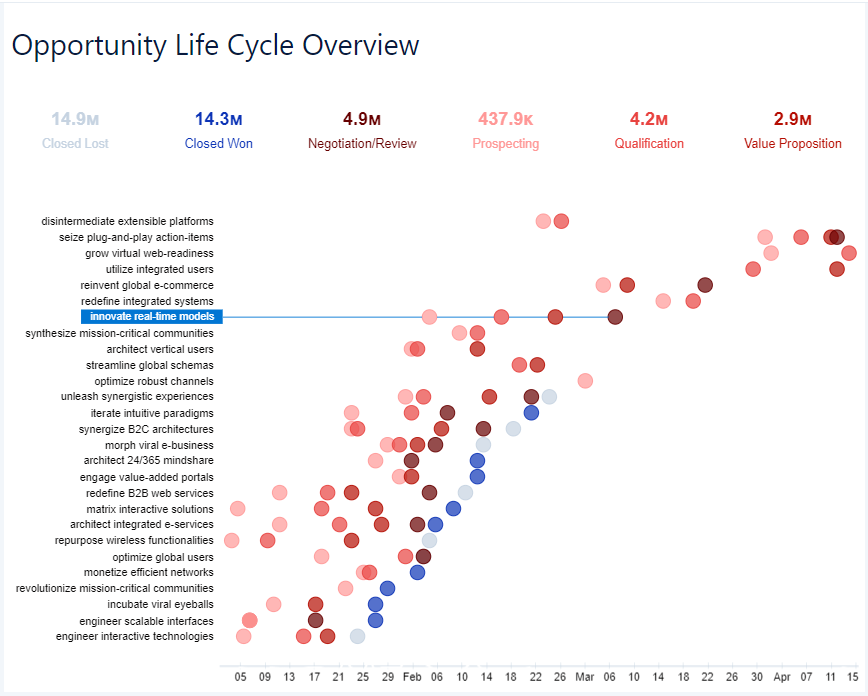868x696 pixels.
Task: Click the Mar label on date axis
Action: tap(585, 677)
